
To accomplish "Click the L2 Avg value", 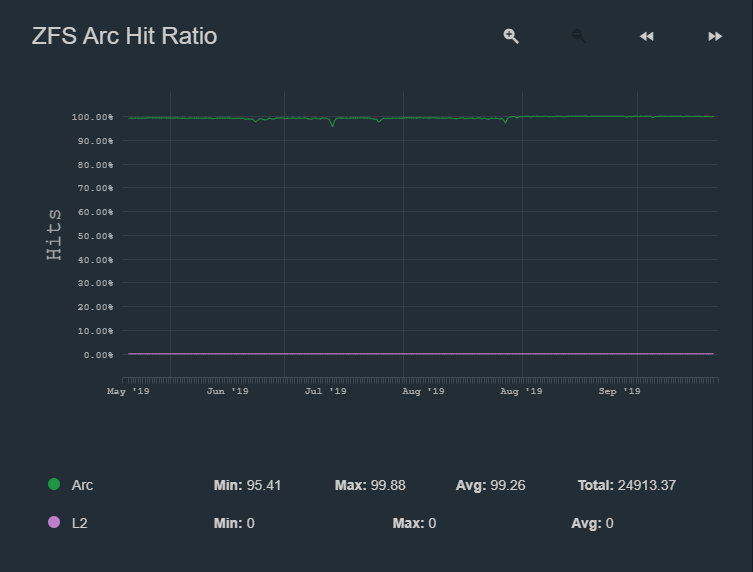I will [x=609, y=523].
